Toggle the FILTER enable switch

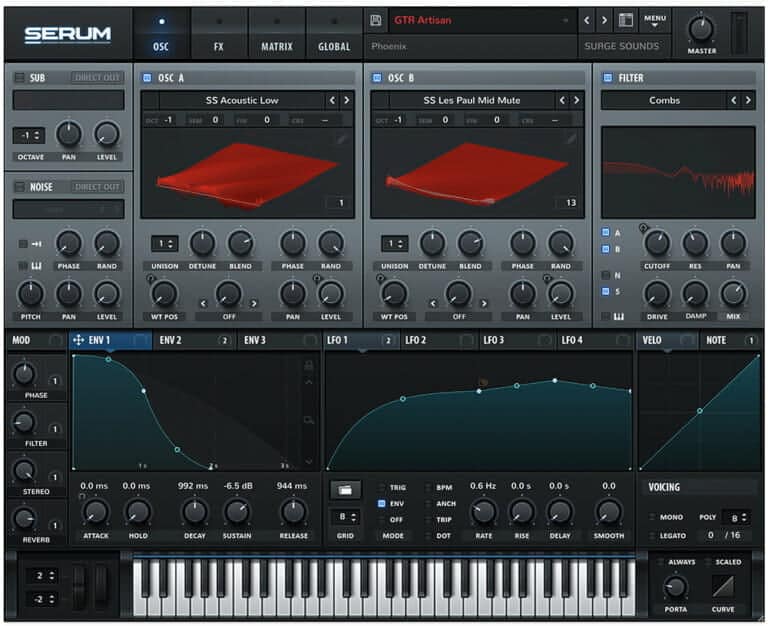click(x=608, y=77)
